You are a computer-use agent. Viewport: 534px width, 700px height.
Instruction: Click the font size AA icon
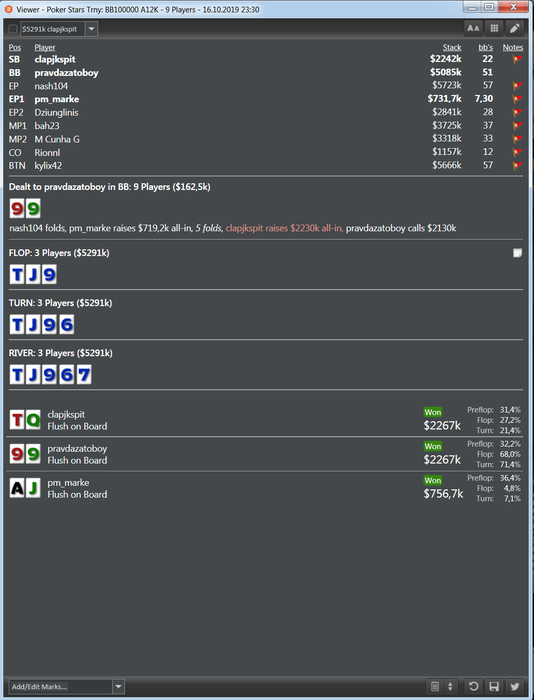pos(473,29)
